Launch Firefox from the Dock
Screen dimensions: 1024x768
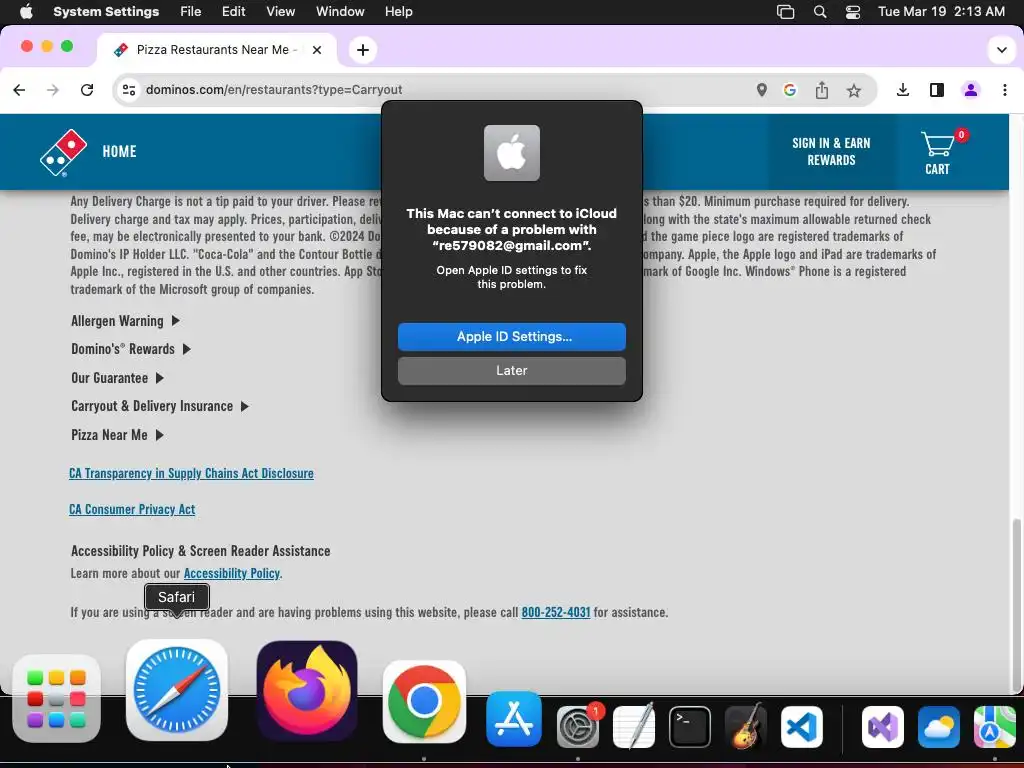pos(307,691)
